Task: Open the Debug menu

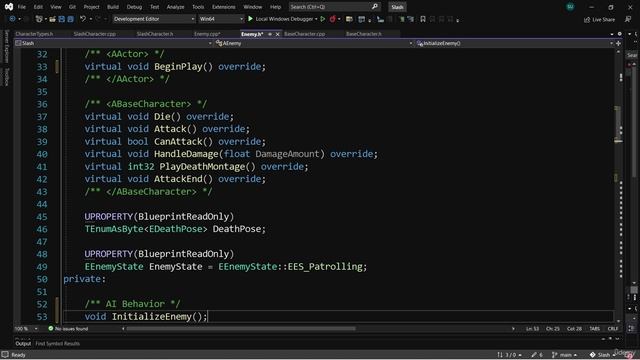Action: click(134, 7)
